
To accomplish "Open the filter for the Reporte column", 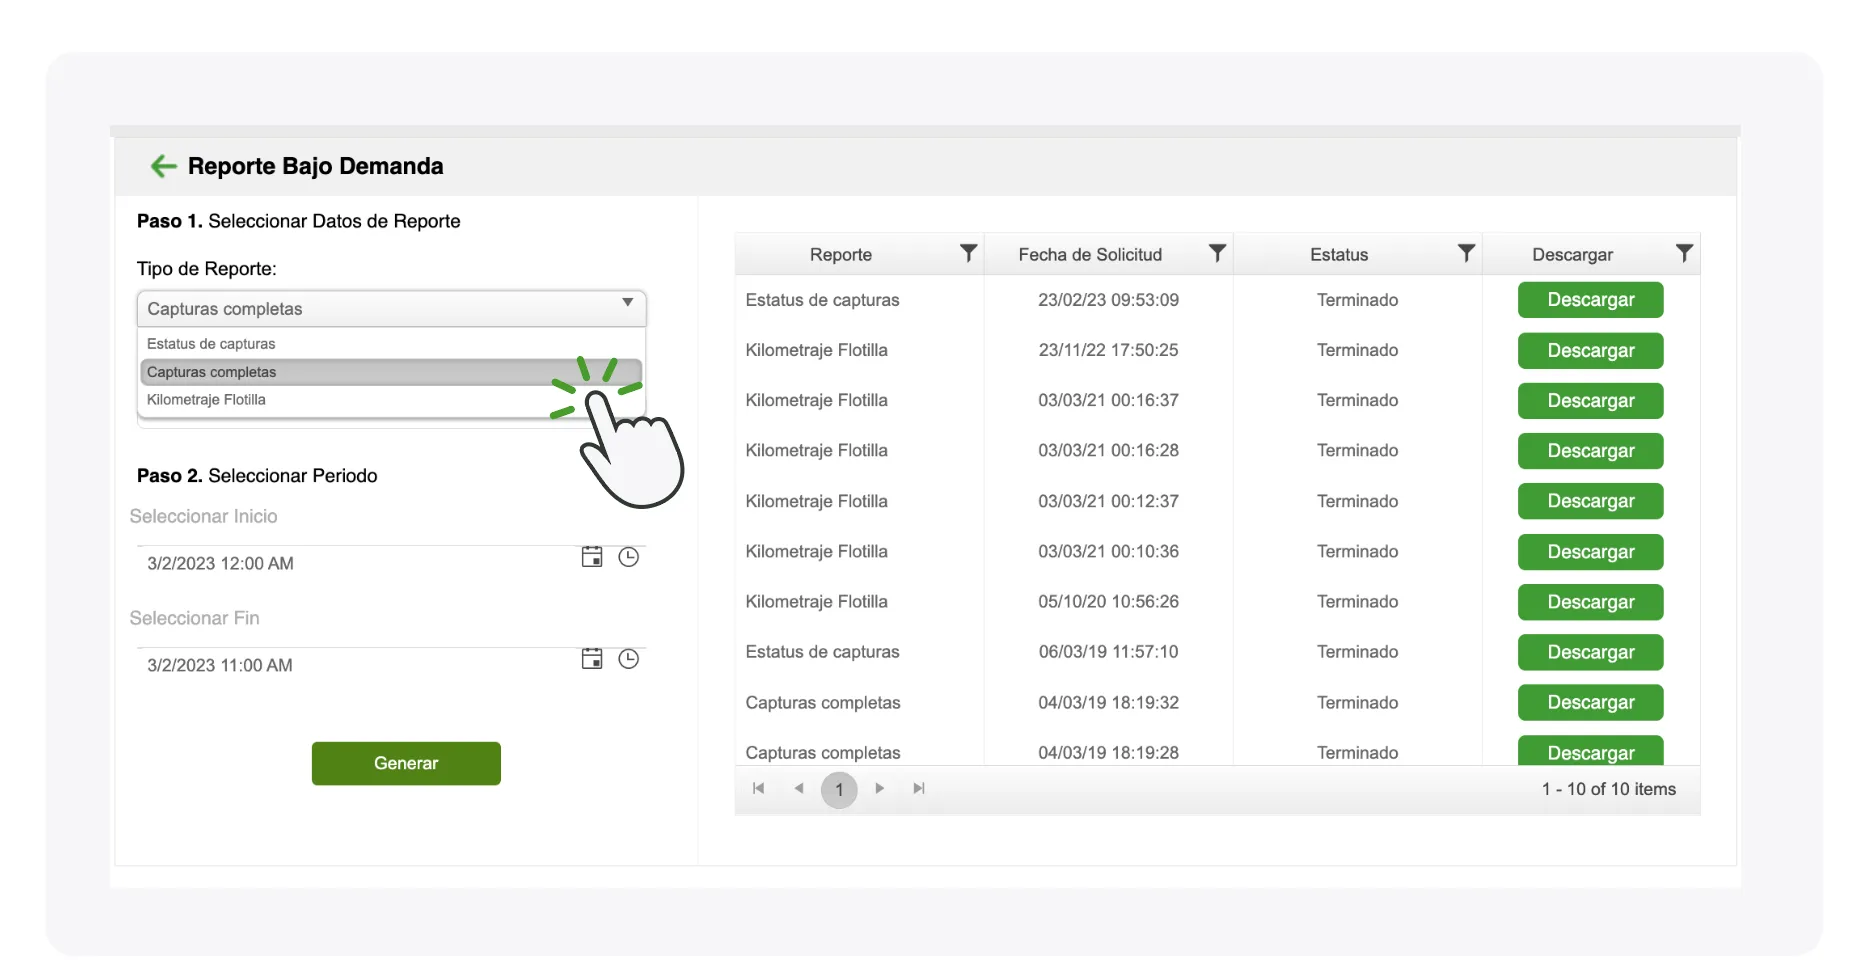I will (x=968, y=253).
